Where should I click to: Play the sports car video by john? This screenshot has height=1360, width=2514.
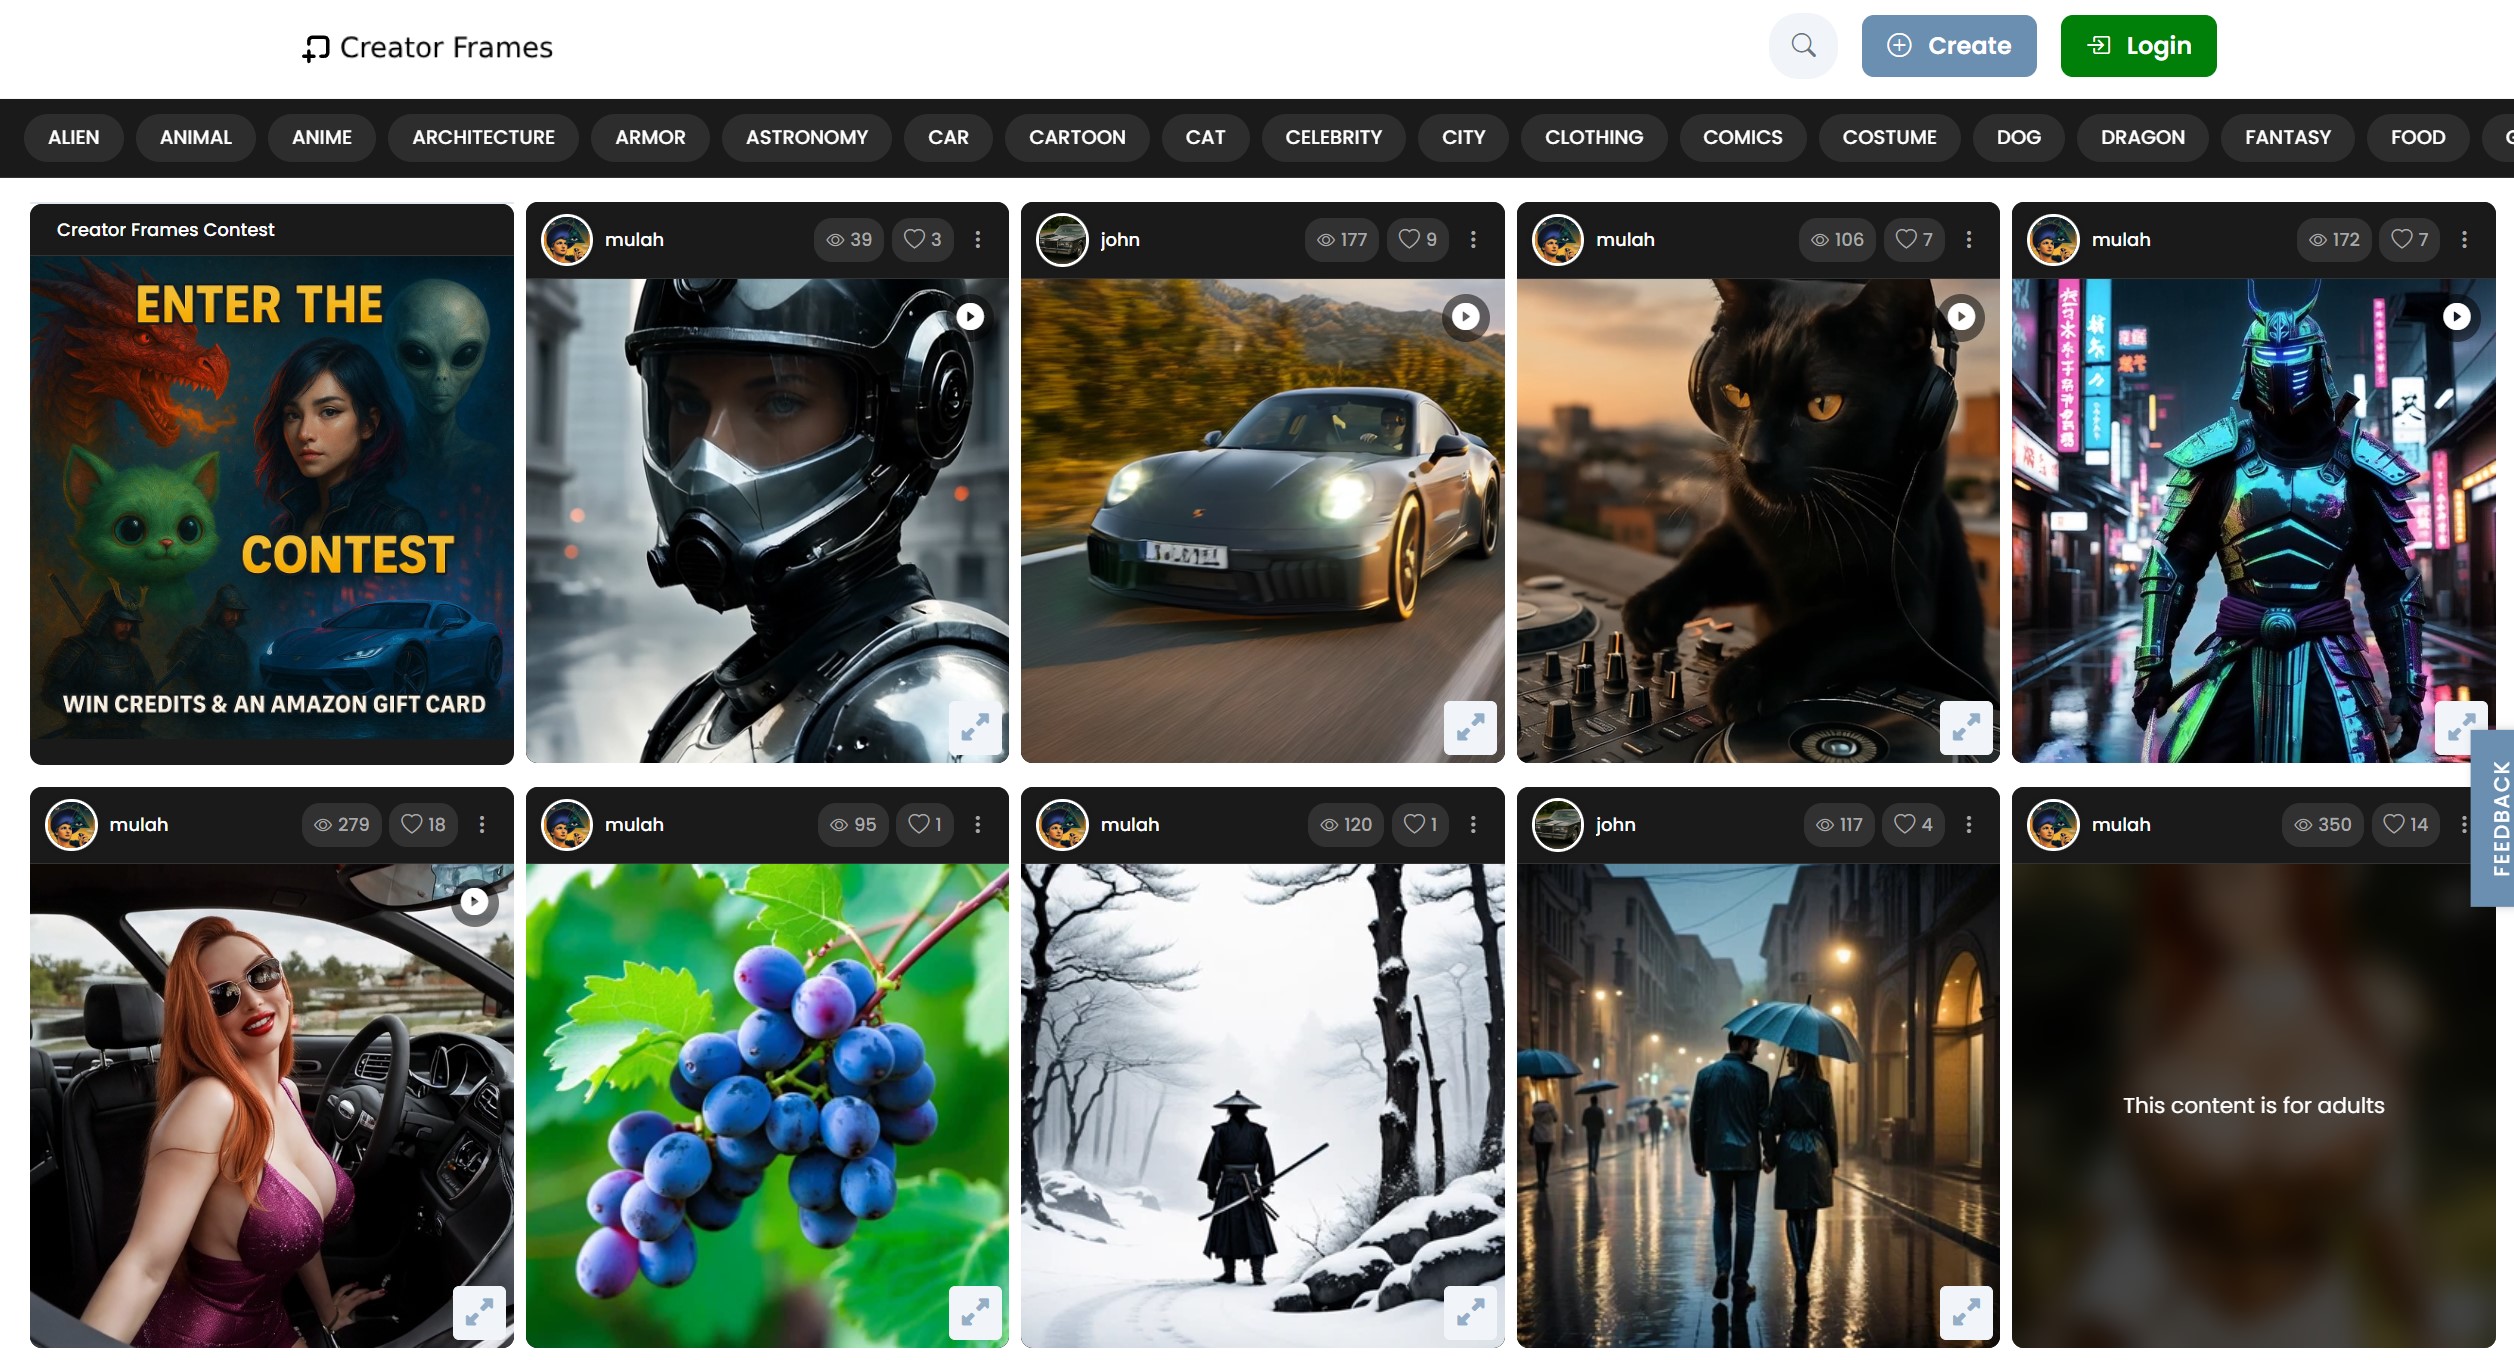click(x=1465, y=316)
